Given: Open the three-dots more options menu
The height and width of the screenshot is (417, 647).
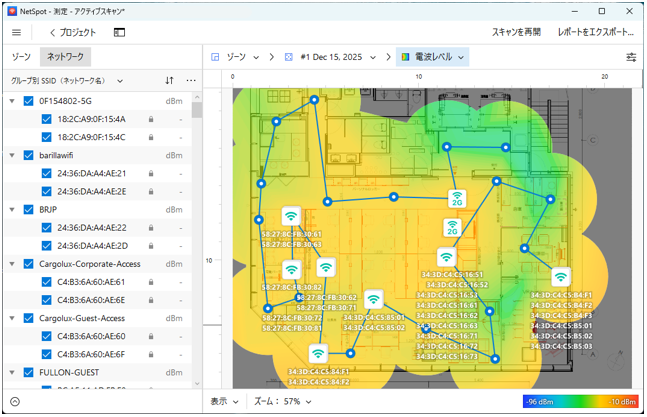Looking at the screenshot, I should (190, 80).
